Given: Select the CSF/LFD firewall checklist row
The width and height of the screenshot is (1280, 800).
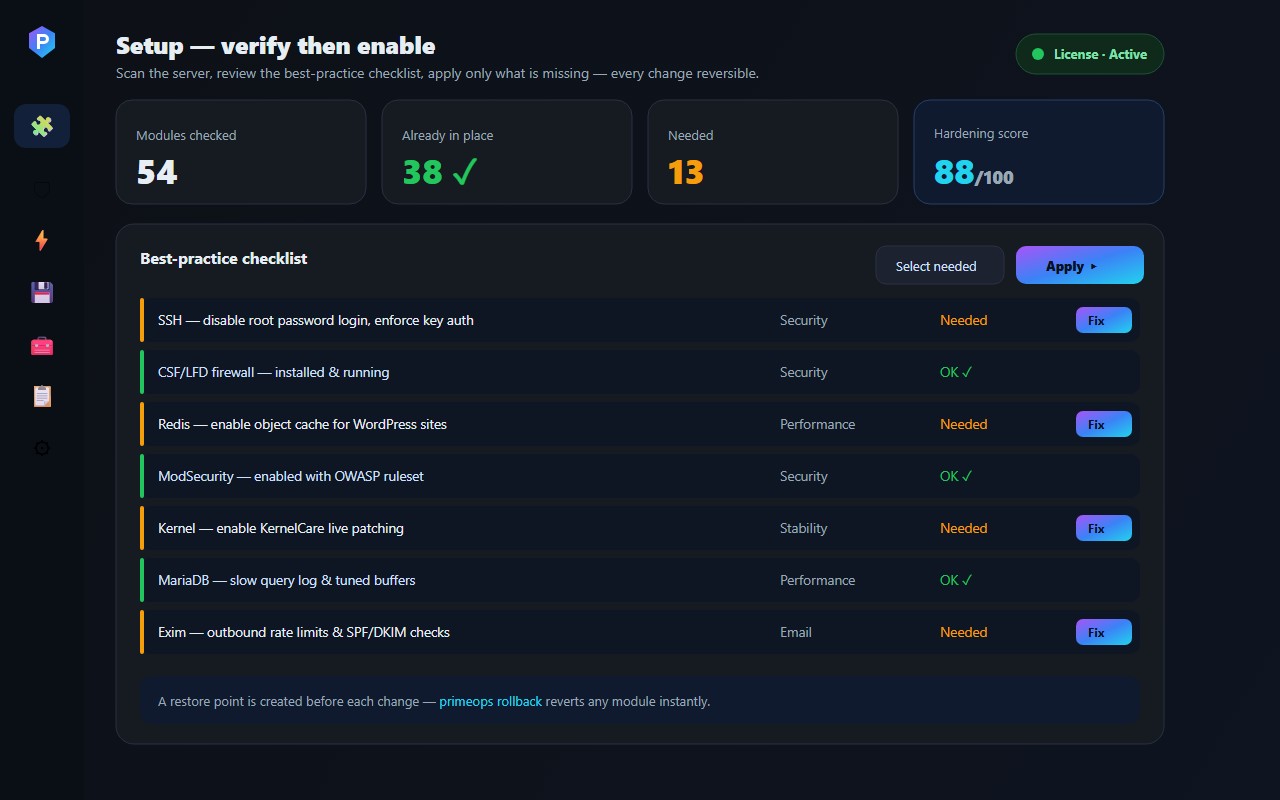Looking at the screenshot, I should point(640,372).
